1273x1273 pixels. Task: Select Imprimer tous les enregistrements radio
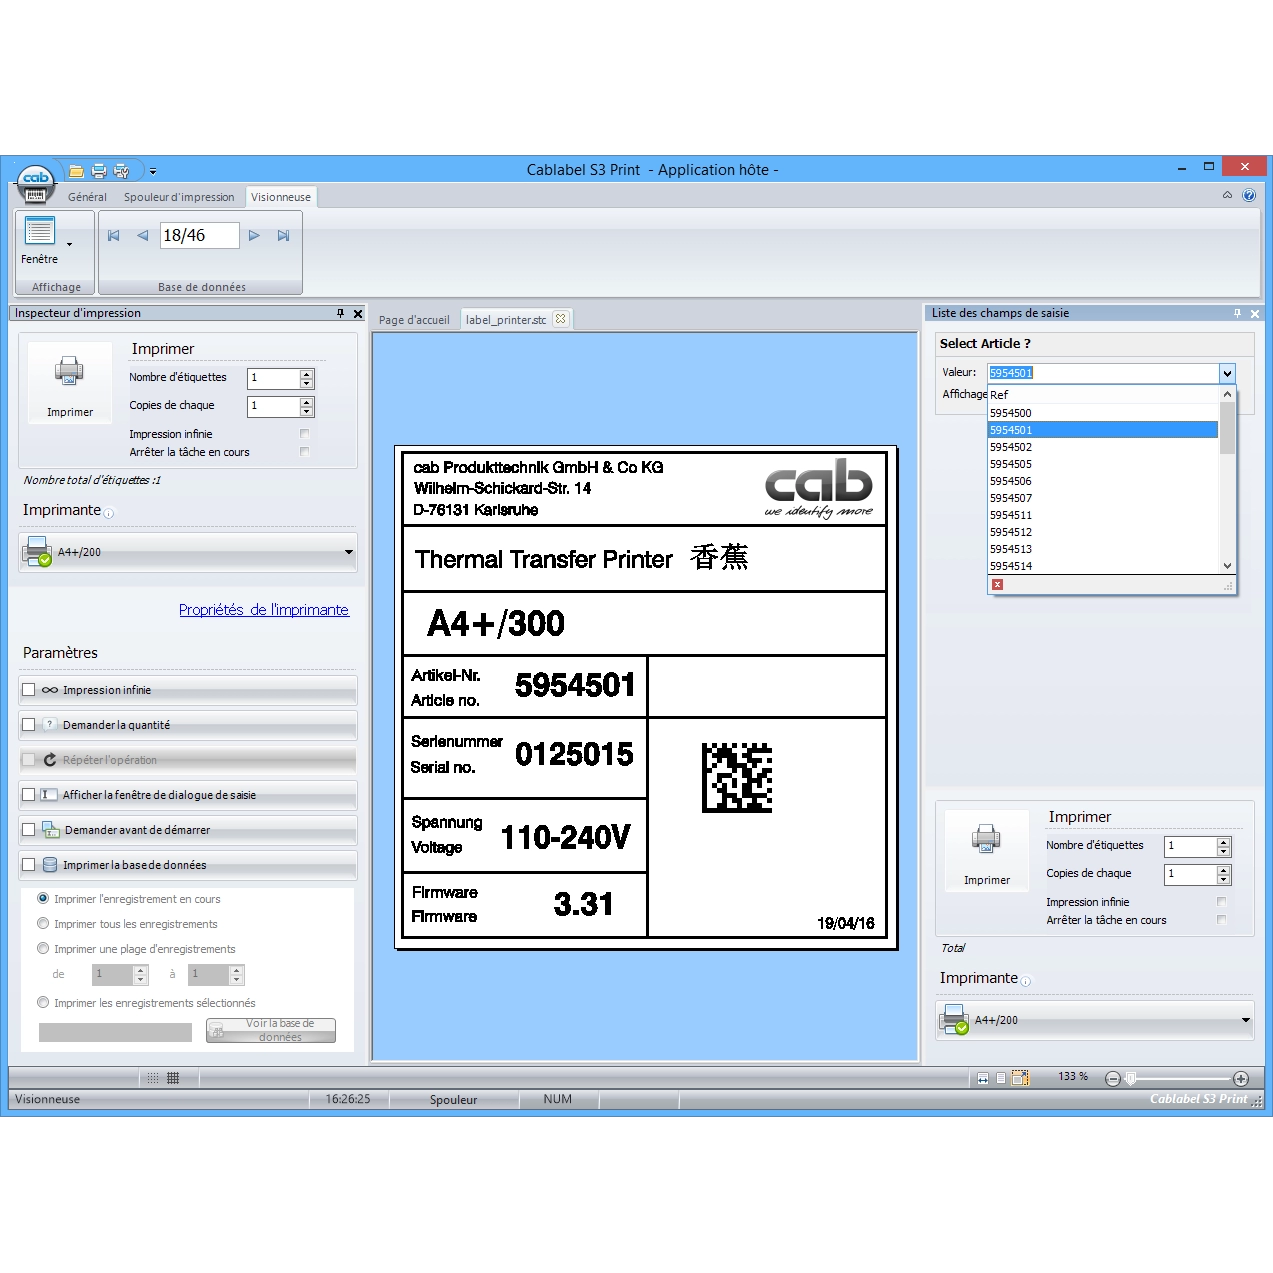tap(43, 924)
